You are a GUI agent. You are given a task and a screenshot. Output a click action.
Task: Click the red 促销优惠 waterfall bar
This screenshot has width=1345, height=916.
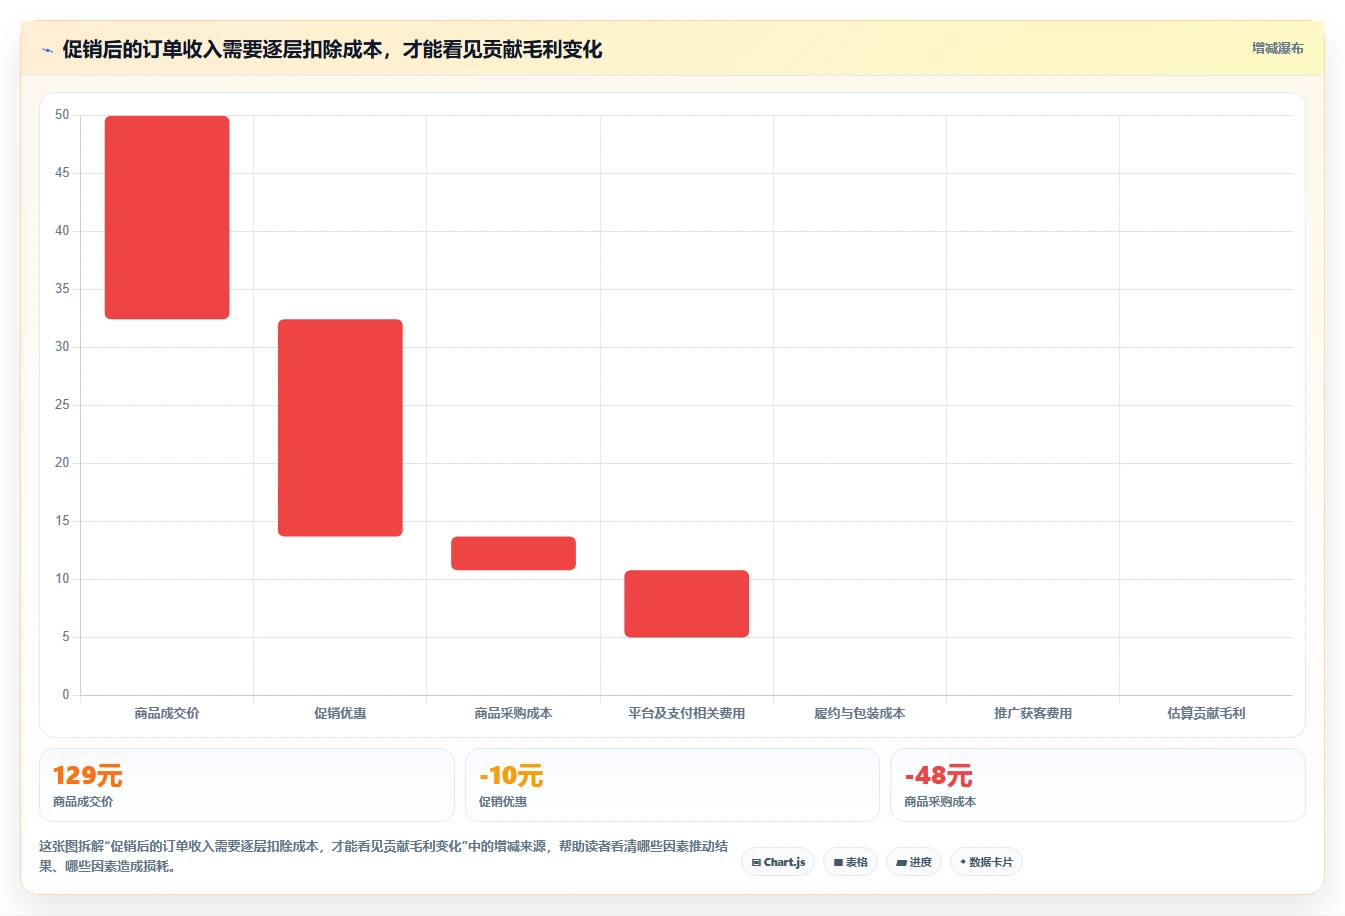click(x=340, y=428)
